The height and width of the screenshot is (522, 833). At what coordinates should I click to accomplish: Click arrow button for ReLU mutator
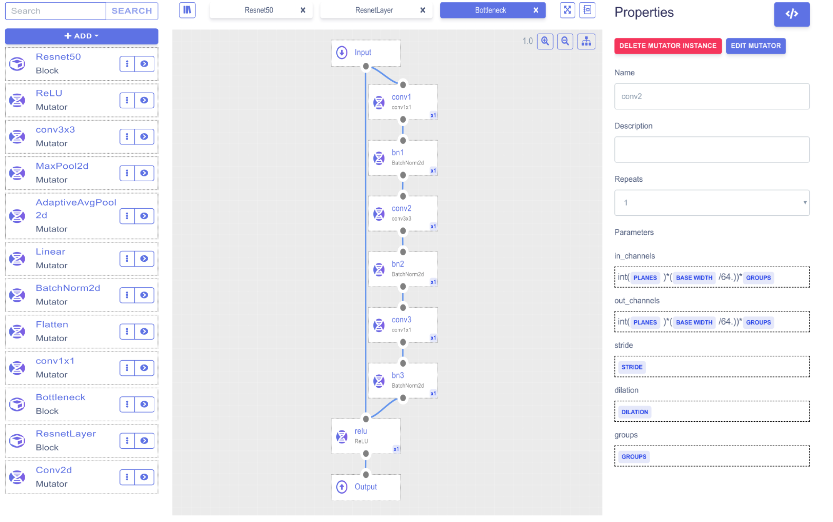(x=144, y=100)
